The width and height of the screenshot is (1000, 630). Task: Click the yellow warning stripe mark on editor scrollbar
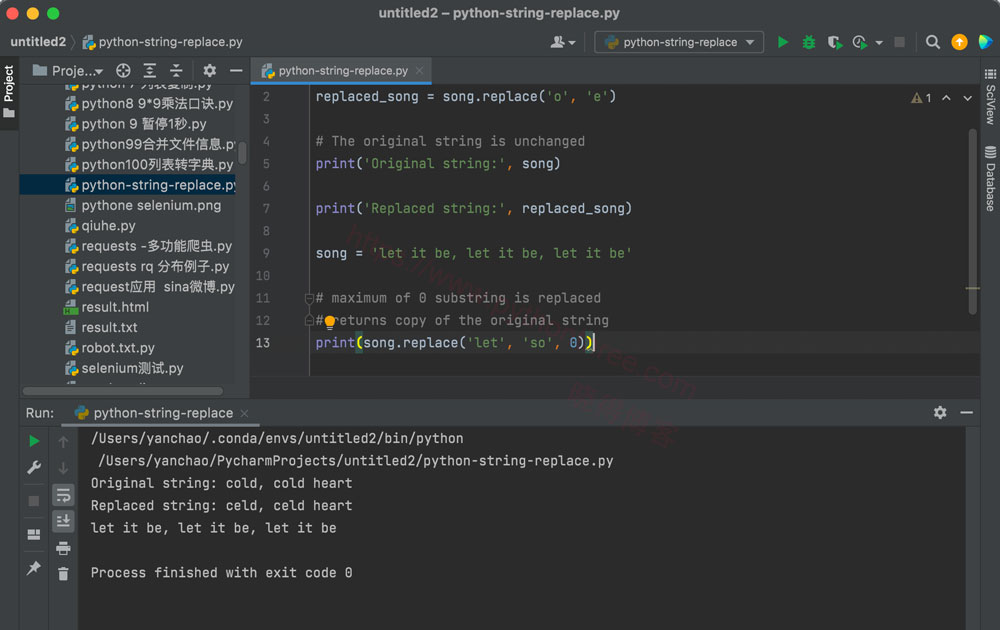(973, 288)
